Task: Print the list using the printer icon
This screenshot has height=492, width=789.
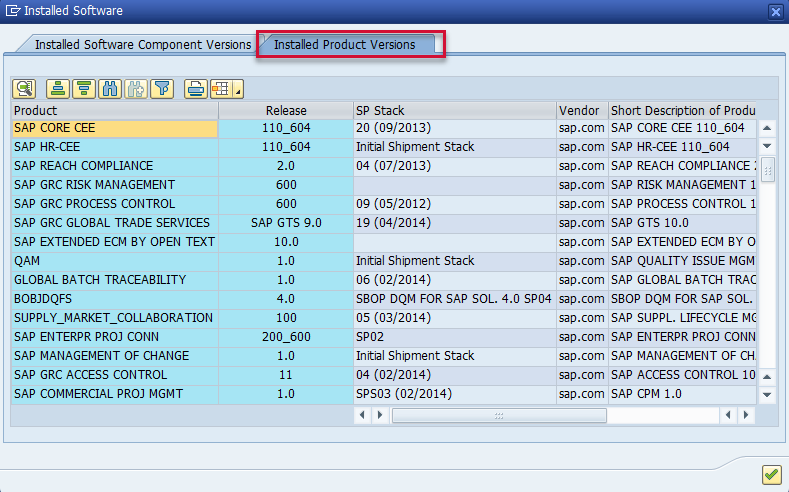Action: 196,89
